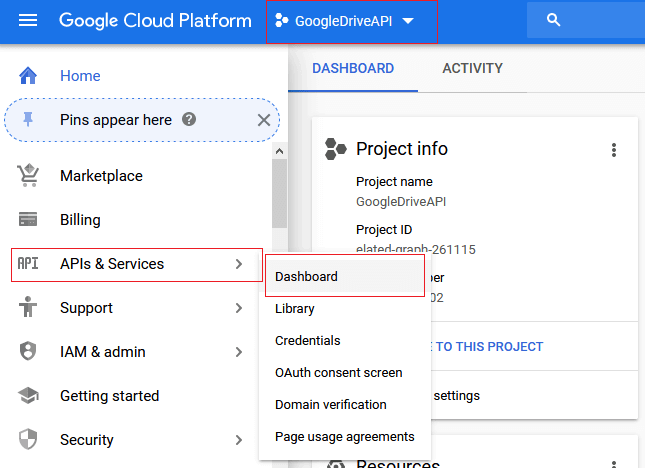Select Dashboard from the APIs submenu
This screenshot has width=645, height=468.
point(306,277)
